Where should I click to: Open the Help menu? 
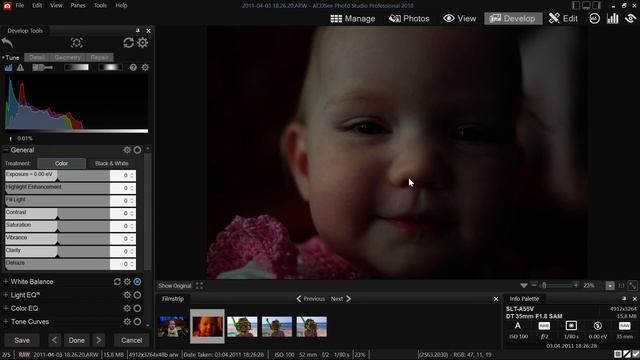coord(121,5)
